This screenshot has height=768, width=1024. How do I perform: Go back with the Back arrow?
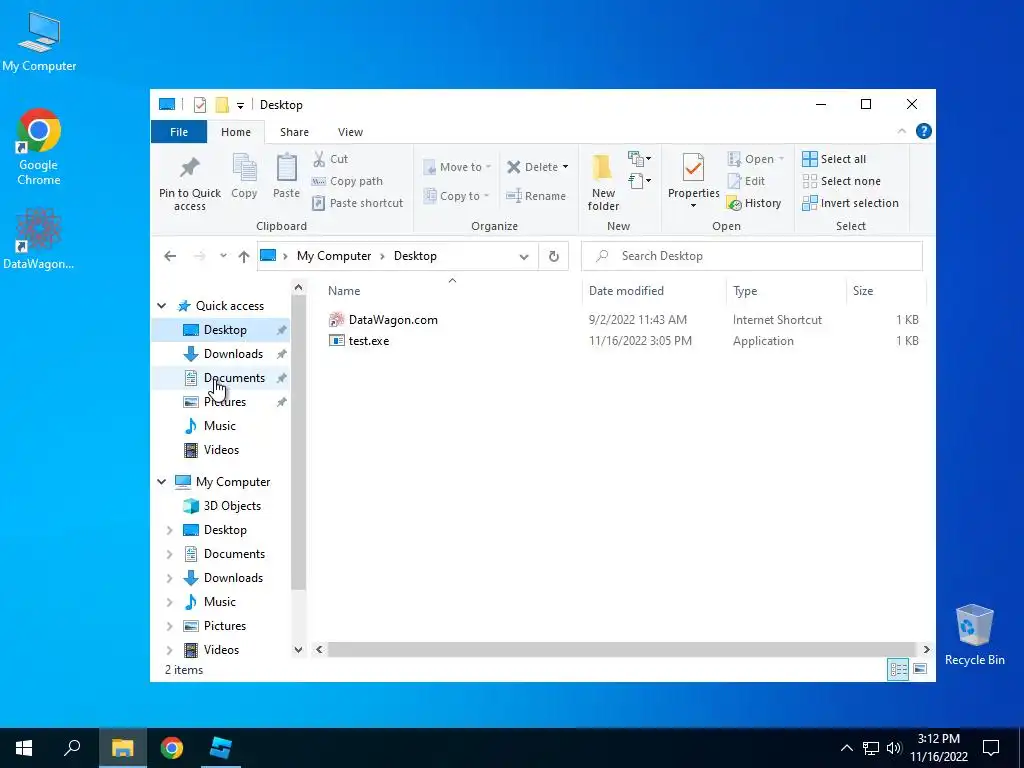[170, 256]
